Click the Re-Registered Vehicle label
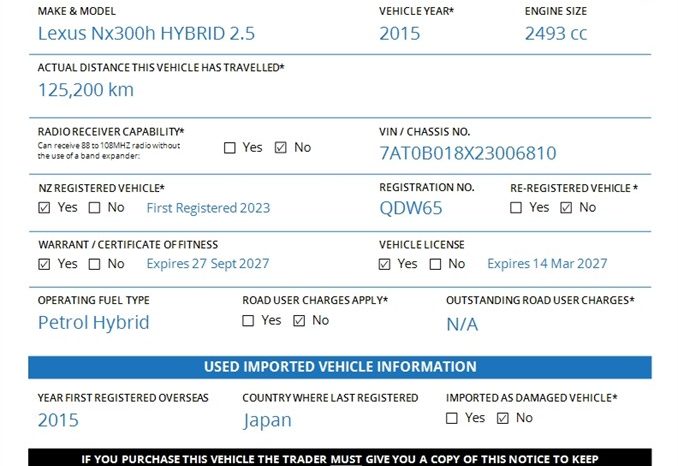This screenshot has height=466, width=678. tap(574, 188)
